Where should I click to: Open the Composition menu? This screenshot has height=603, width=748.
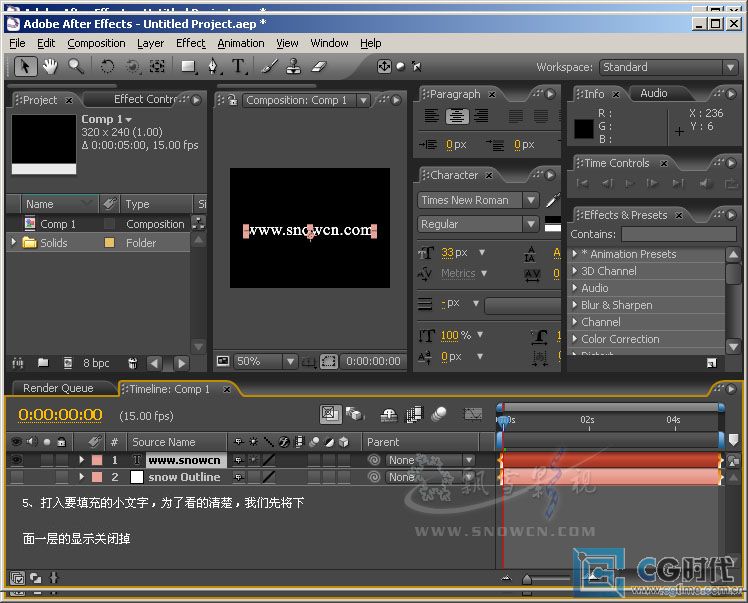coord(96,43)
